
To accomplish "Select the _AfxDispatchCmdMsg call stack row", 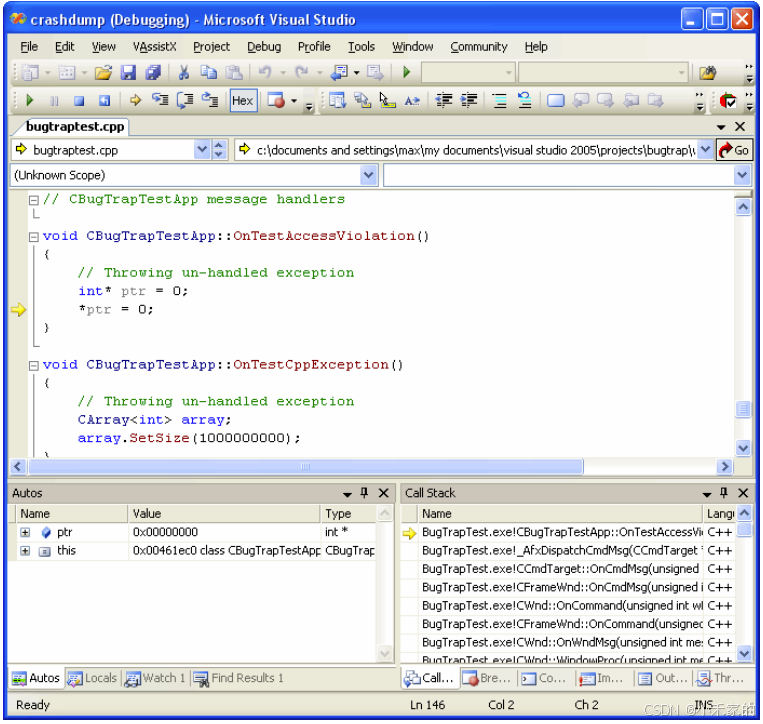I will (567, 551).
